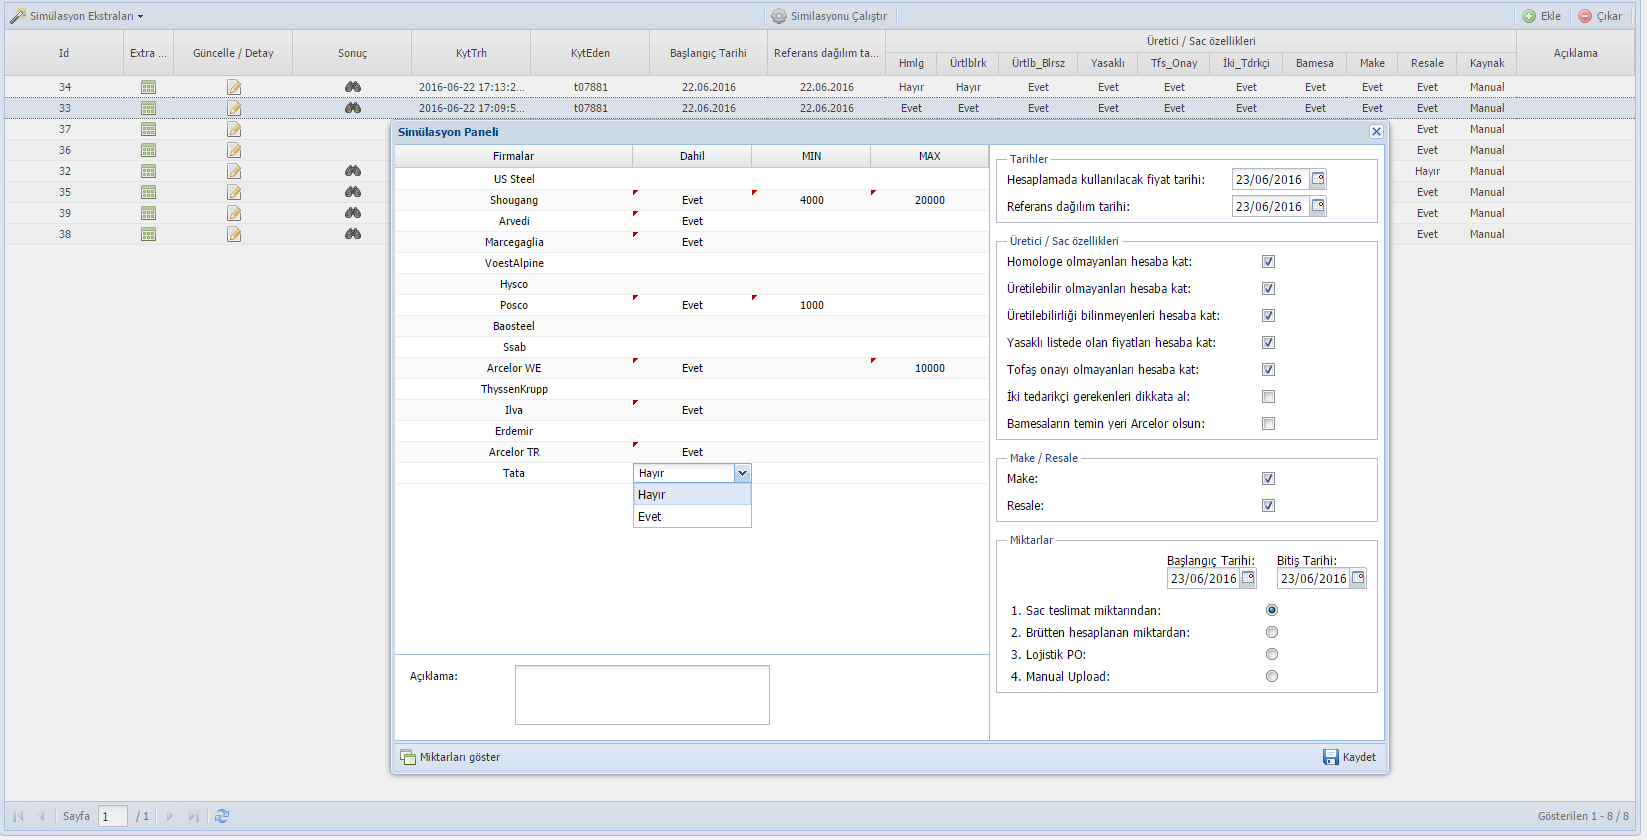The width and height of the screenshot is (1647, 840).
Task: Go to the next page of results
Action: [x=170, y=816]
